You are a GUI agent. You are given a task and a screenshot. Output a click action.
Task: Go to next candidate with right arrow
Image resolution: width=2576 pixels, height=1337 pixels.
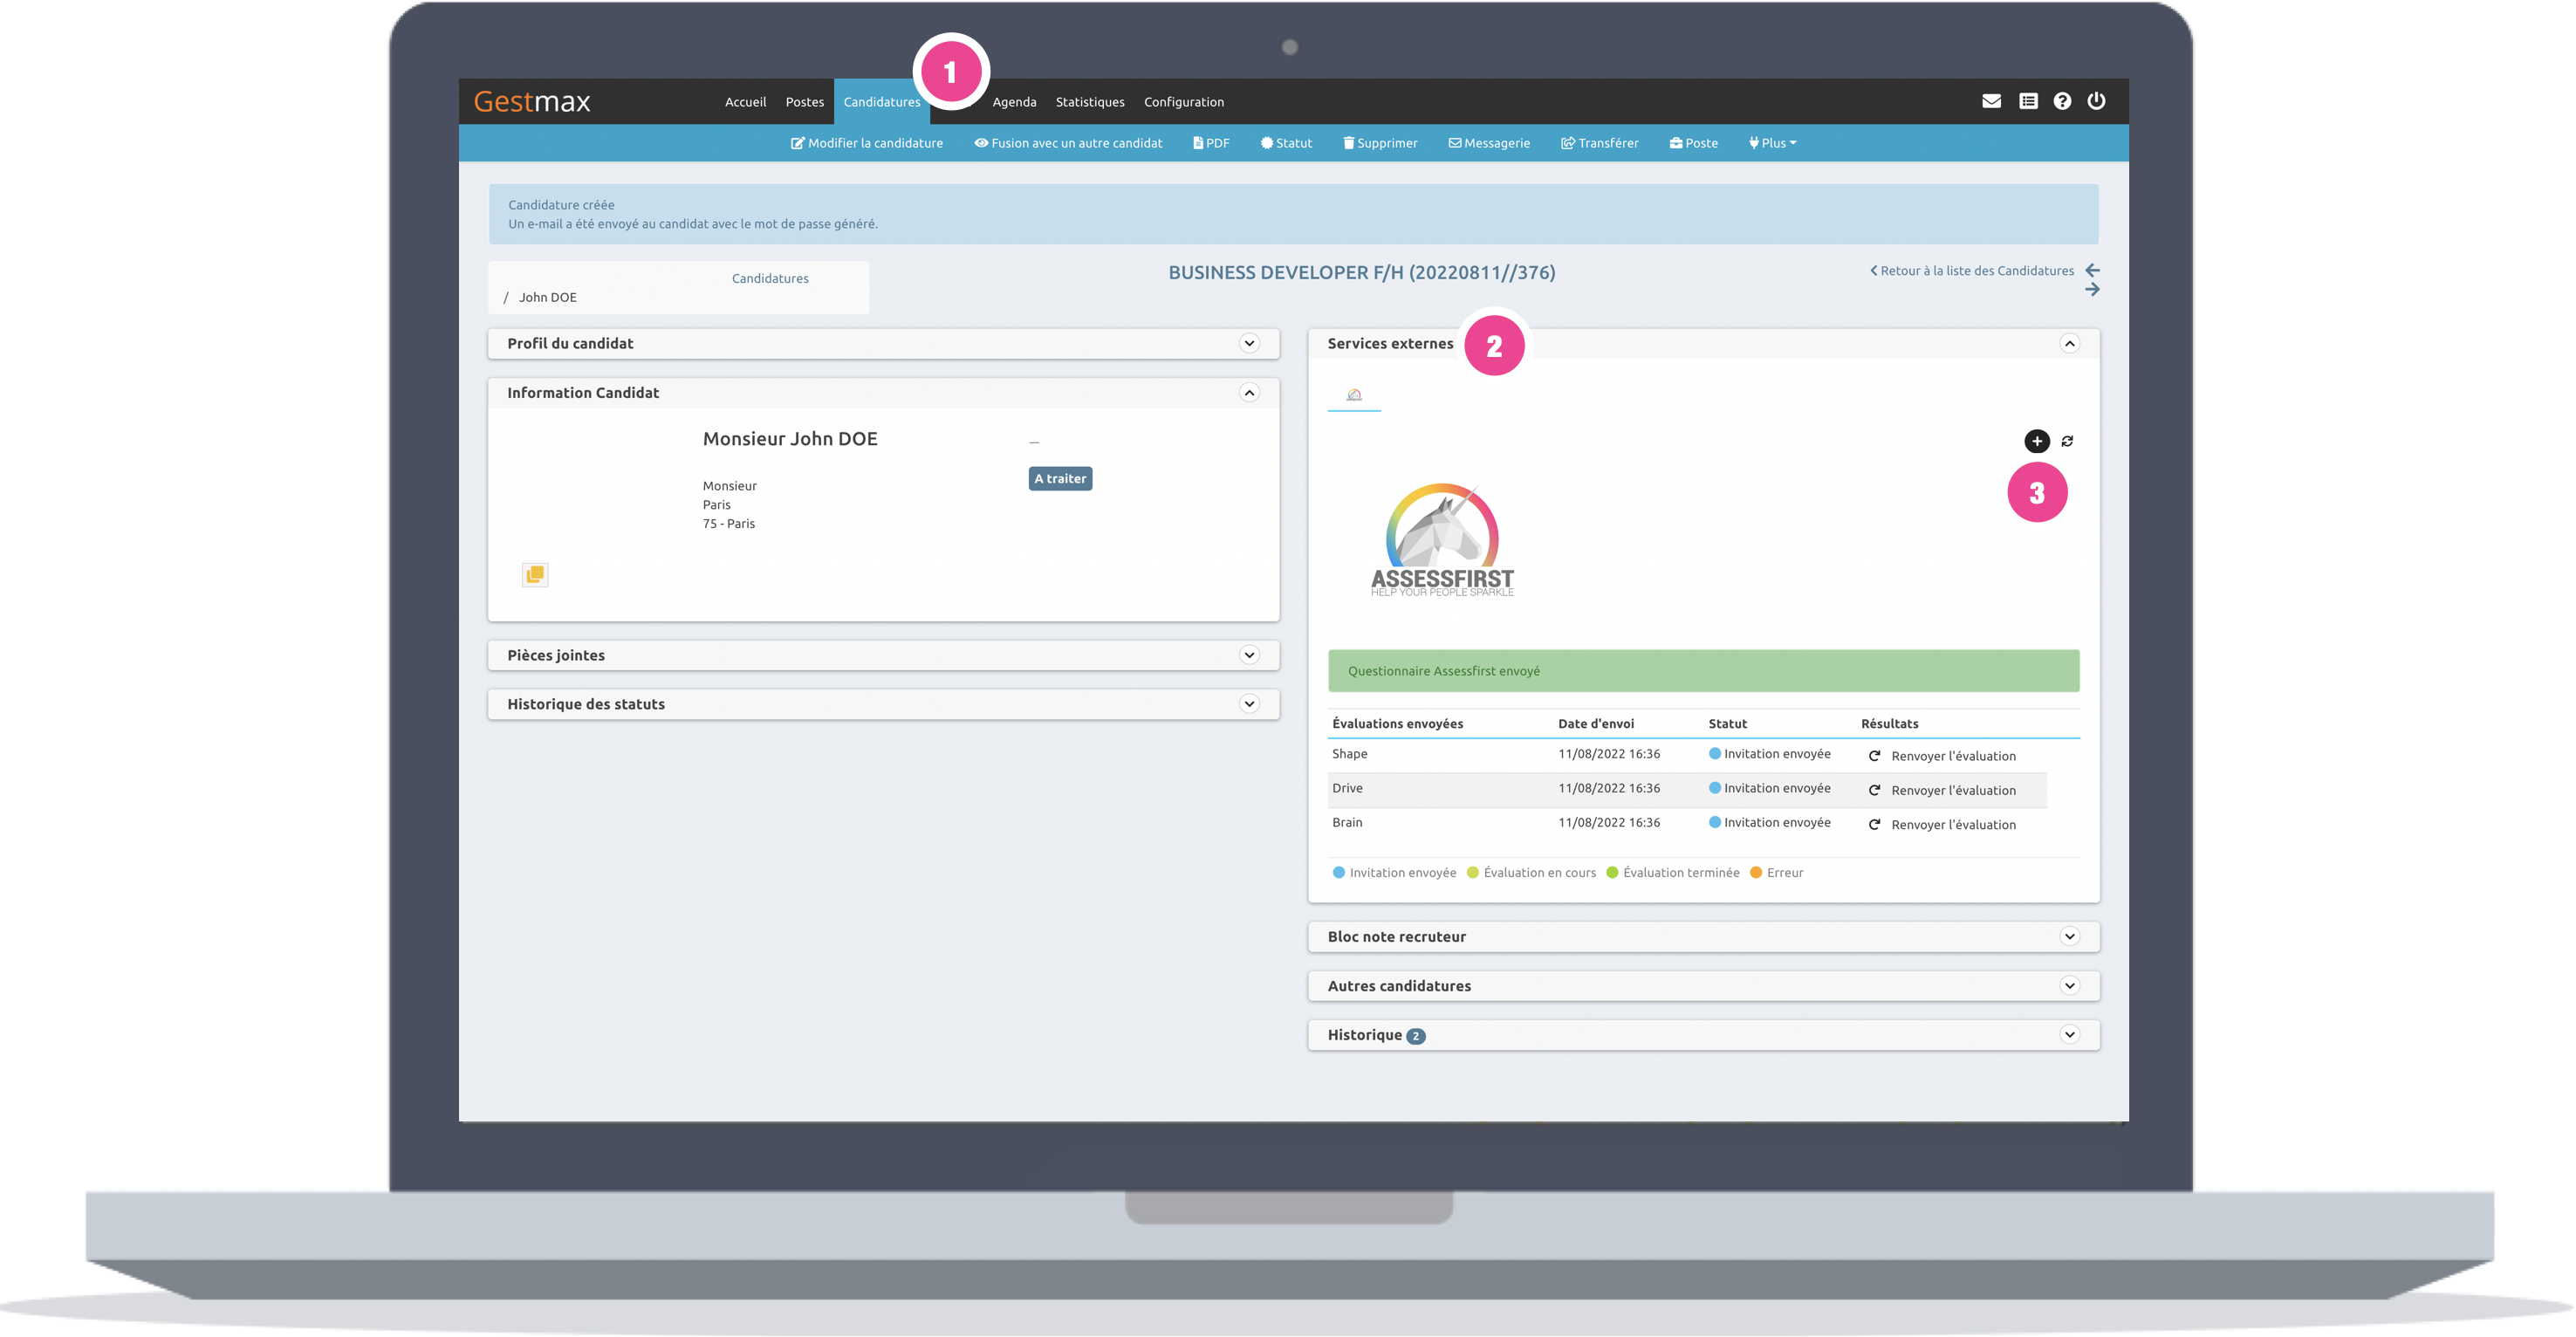2092,290
